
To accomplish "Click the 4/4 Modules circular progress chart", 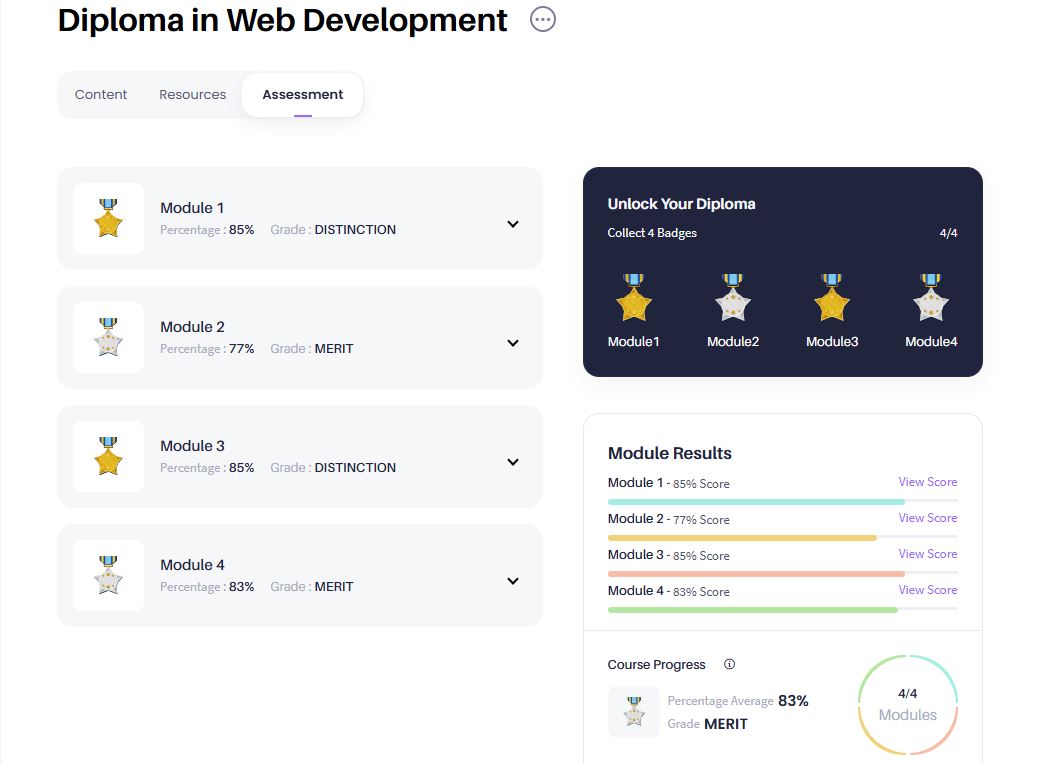I will (x=906, y=703).
